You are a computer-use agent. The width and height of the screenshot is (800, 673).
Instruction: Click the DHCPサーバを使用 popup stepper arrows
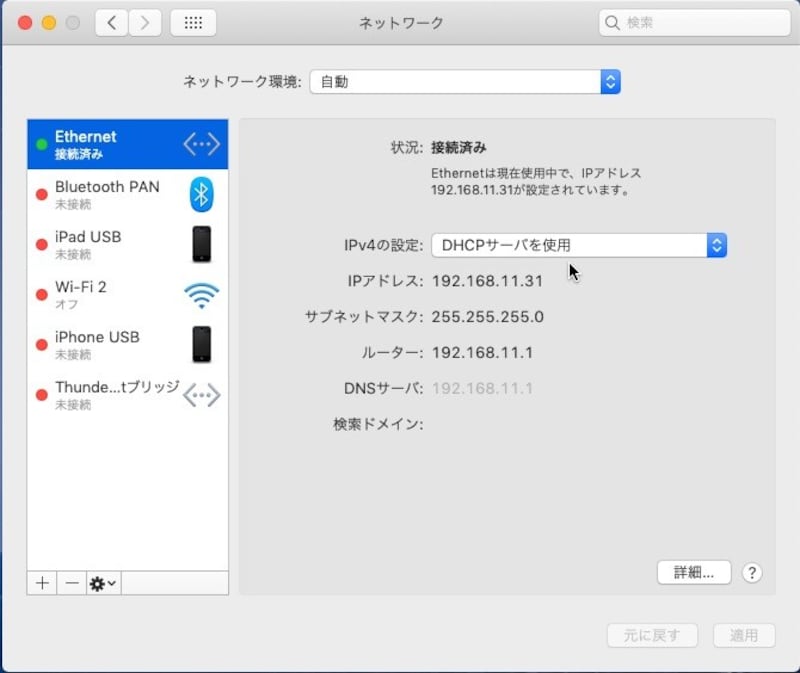click(716, 244)
